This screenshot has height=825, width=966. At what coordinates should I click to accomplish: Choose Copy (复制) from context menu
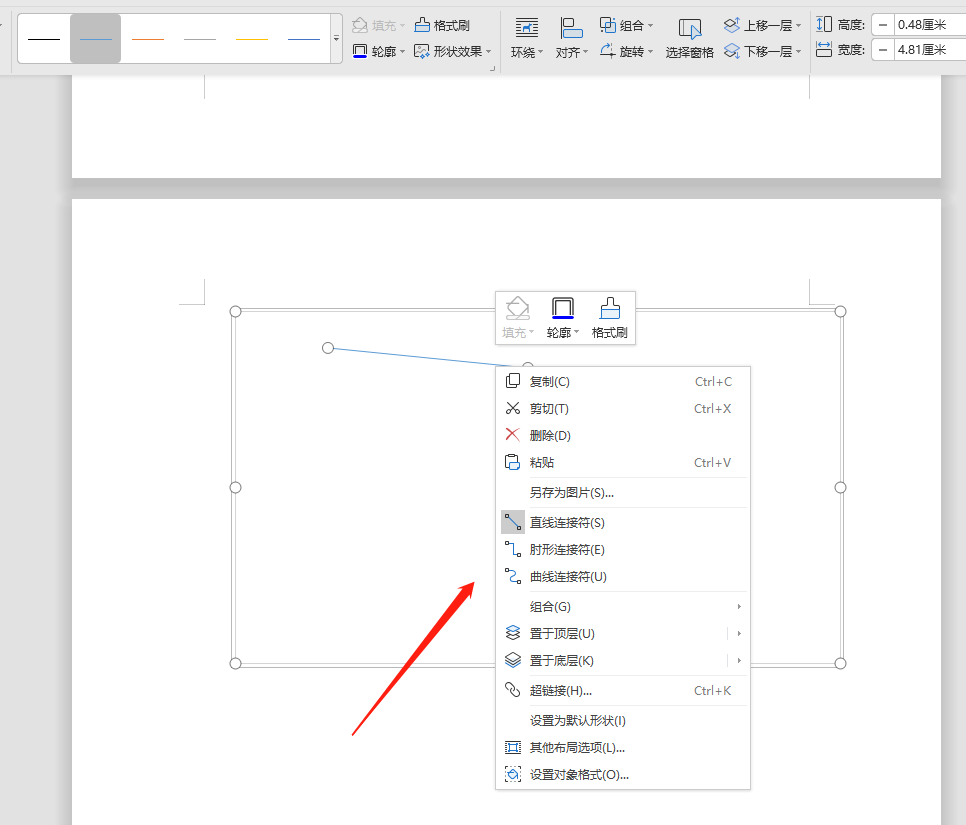click(x=549, y=381)
